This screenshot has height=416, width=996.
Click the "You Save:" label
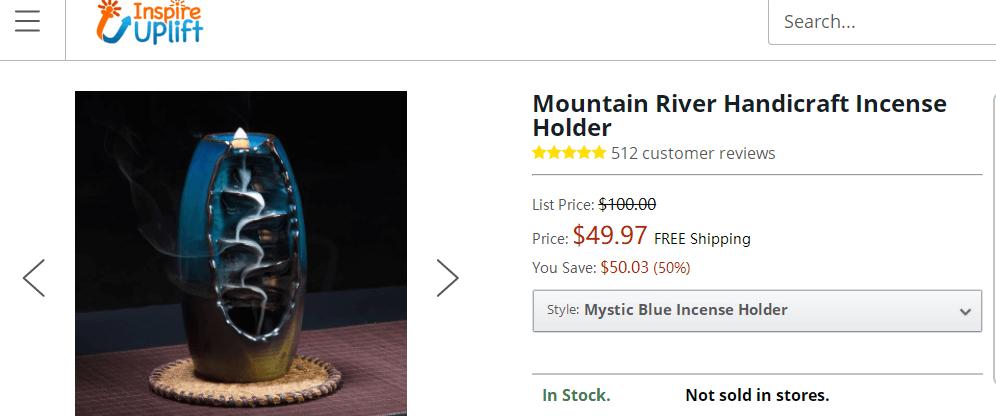click(x=564, y=267)
